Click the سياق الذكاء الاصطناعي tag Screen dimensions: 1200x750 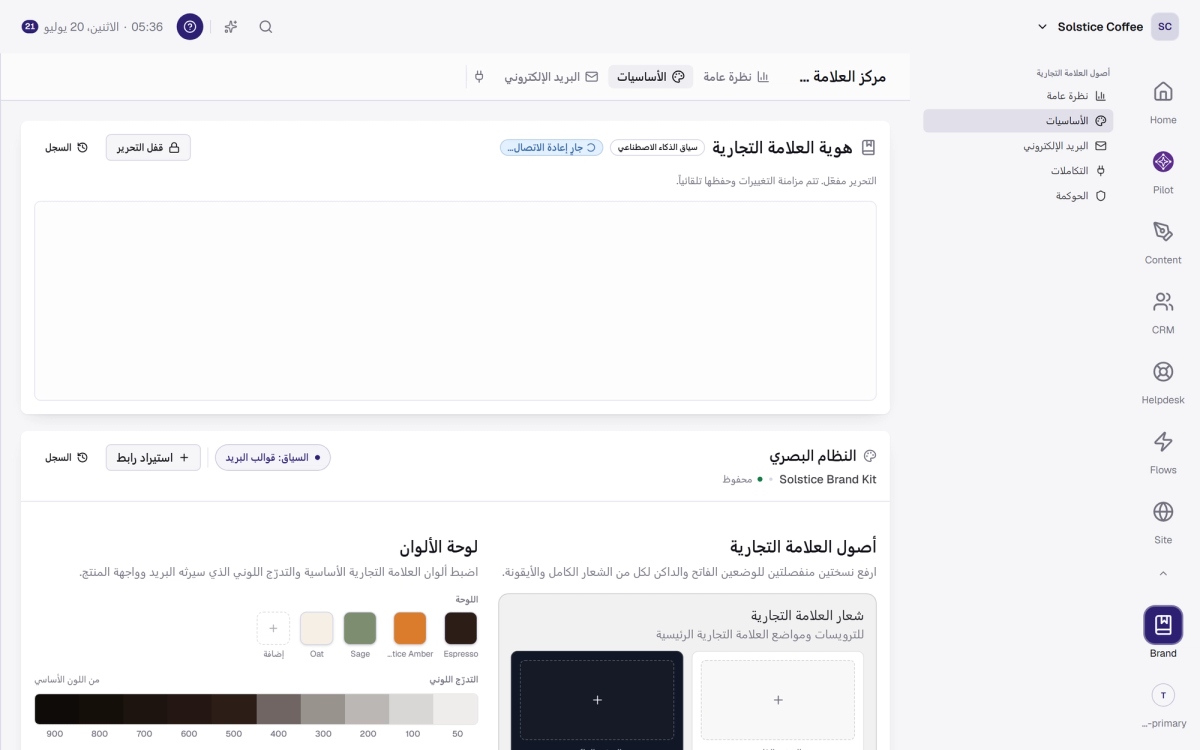[657, 148]
